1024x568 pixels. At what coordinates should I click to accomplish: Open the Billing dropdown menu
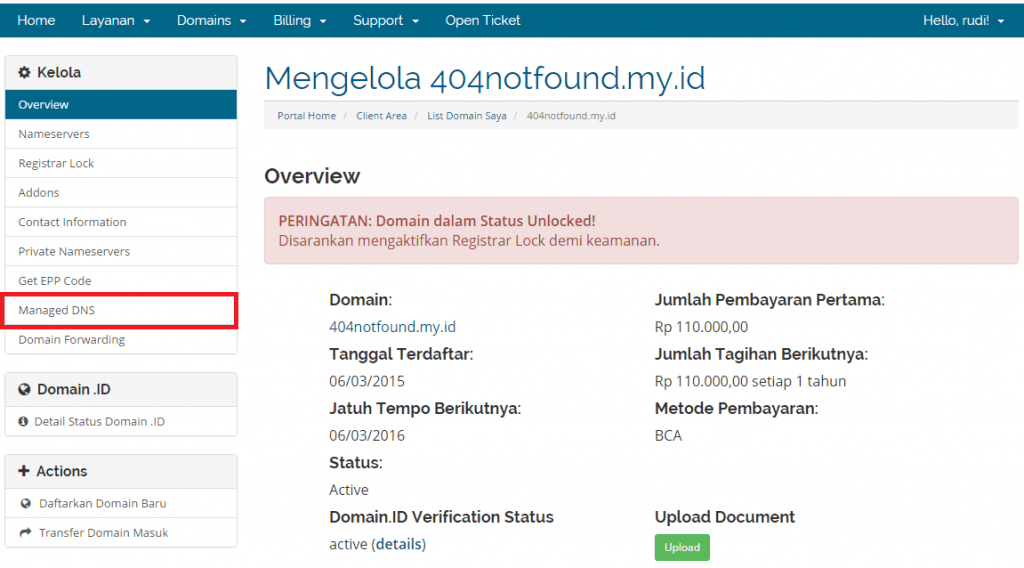(x=300, y=20)
